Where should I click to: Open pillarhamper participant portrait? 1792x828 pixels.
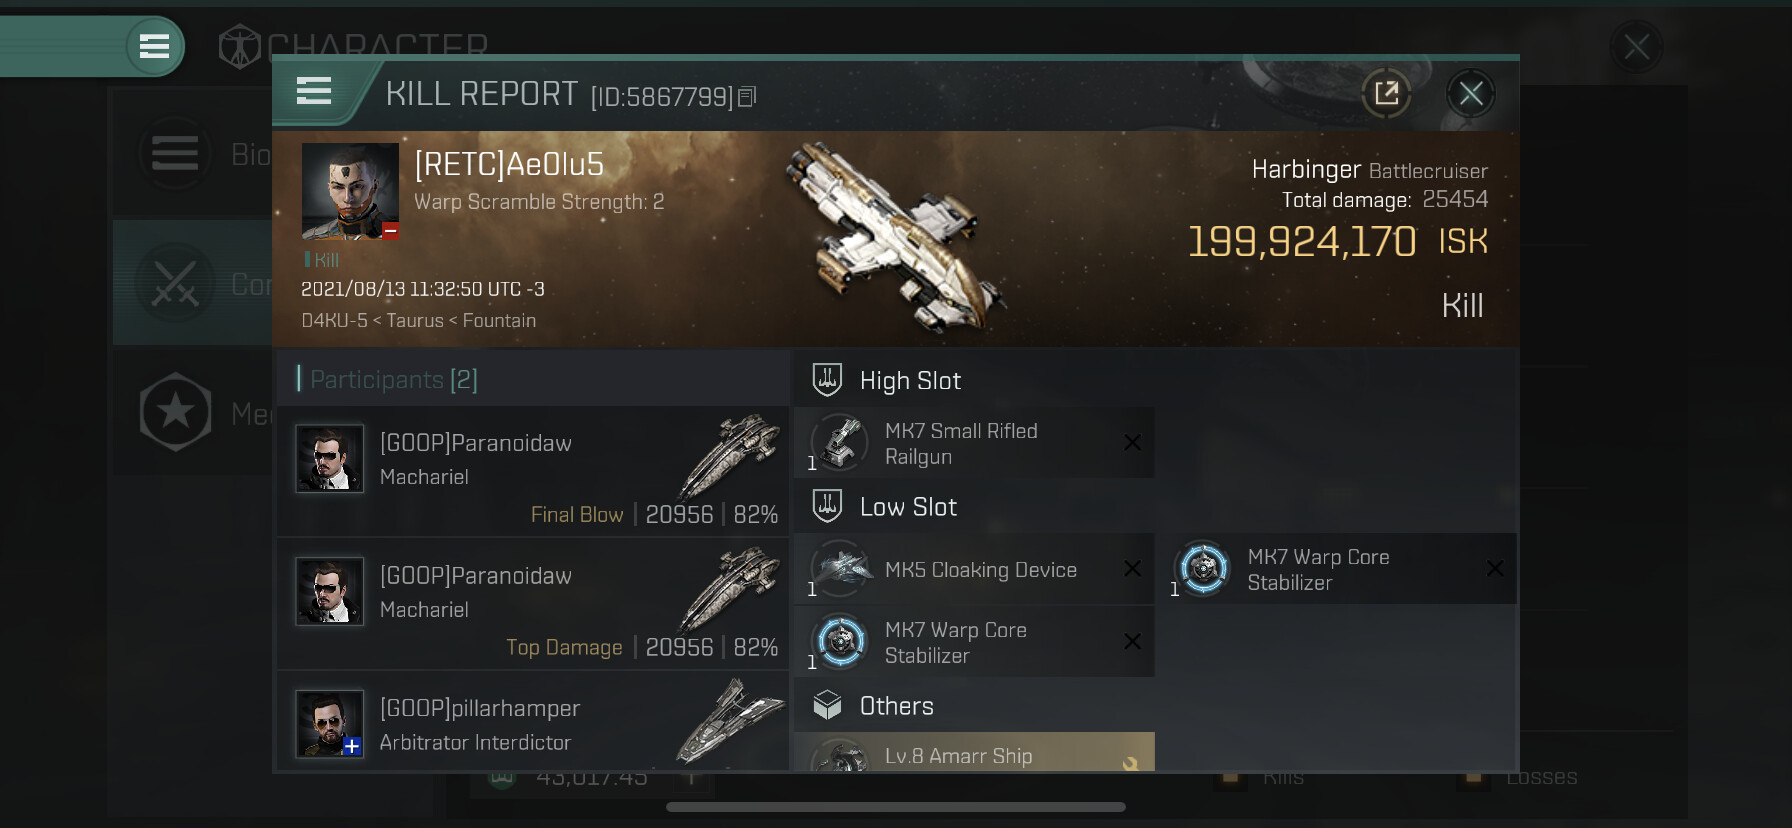[329, 724]
